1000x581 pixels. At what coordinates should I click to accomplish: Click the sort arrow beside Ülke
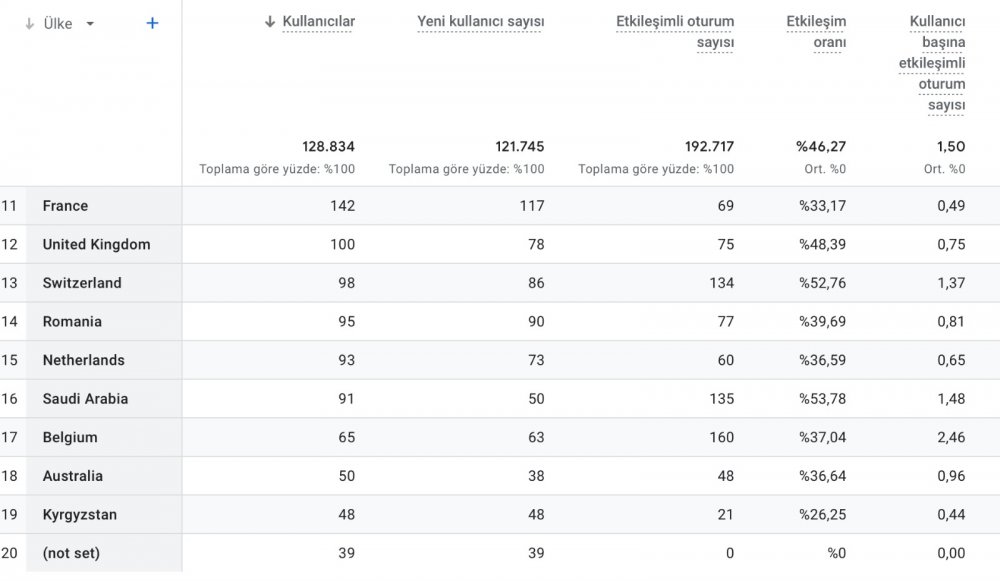(29, 24)
